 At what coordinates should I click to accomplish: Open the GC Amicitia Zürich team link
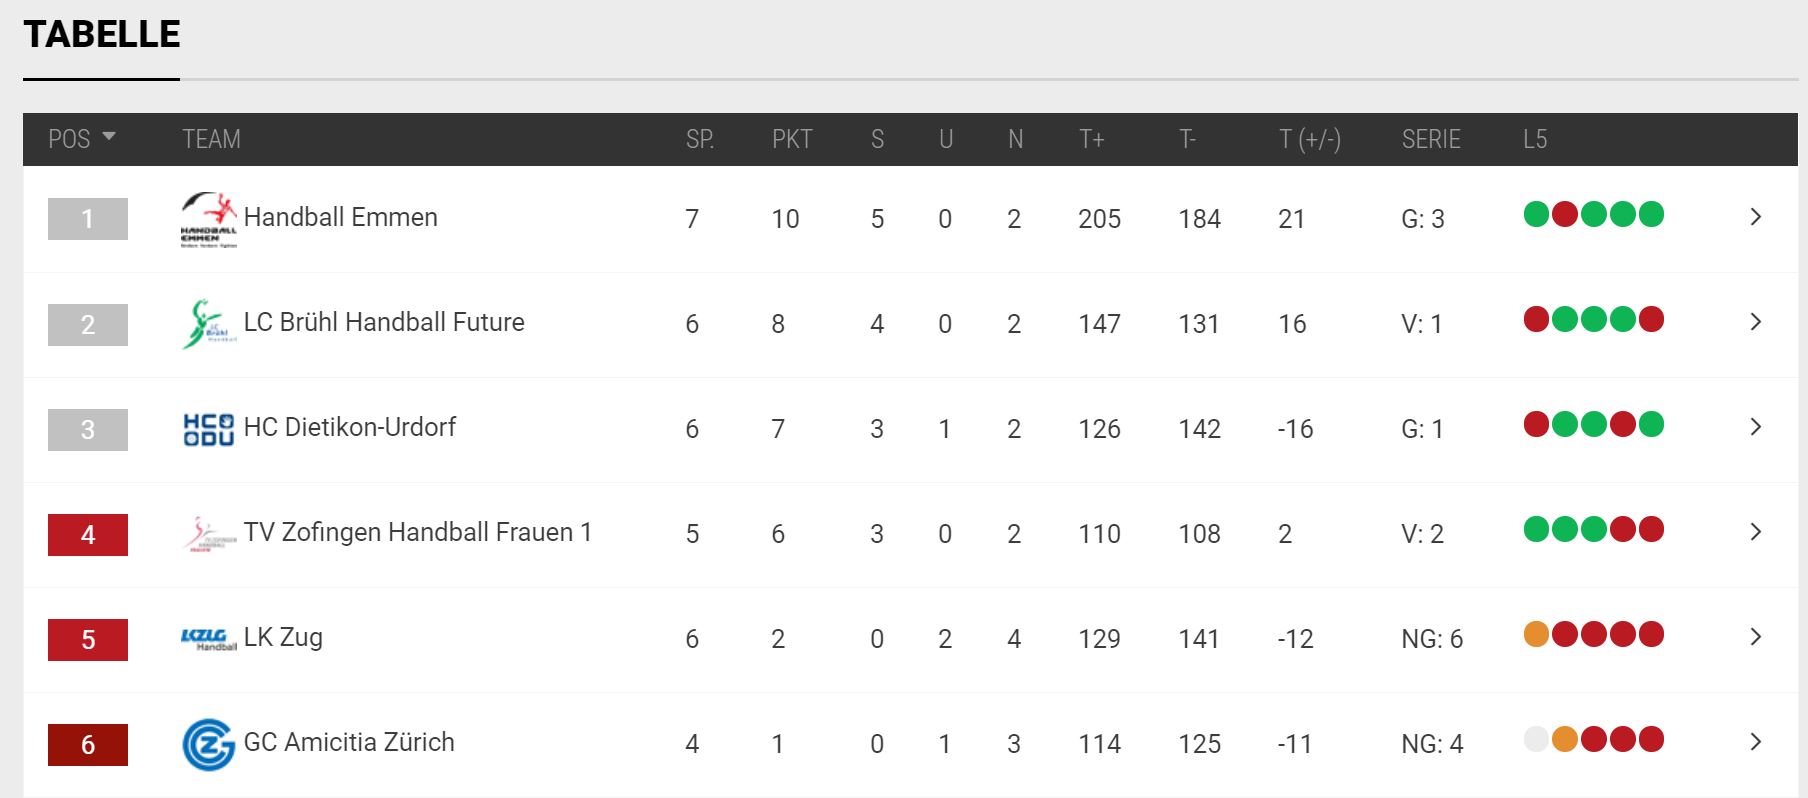(x=349, y=742)
